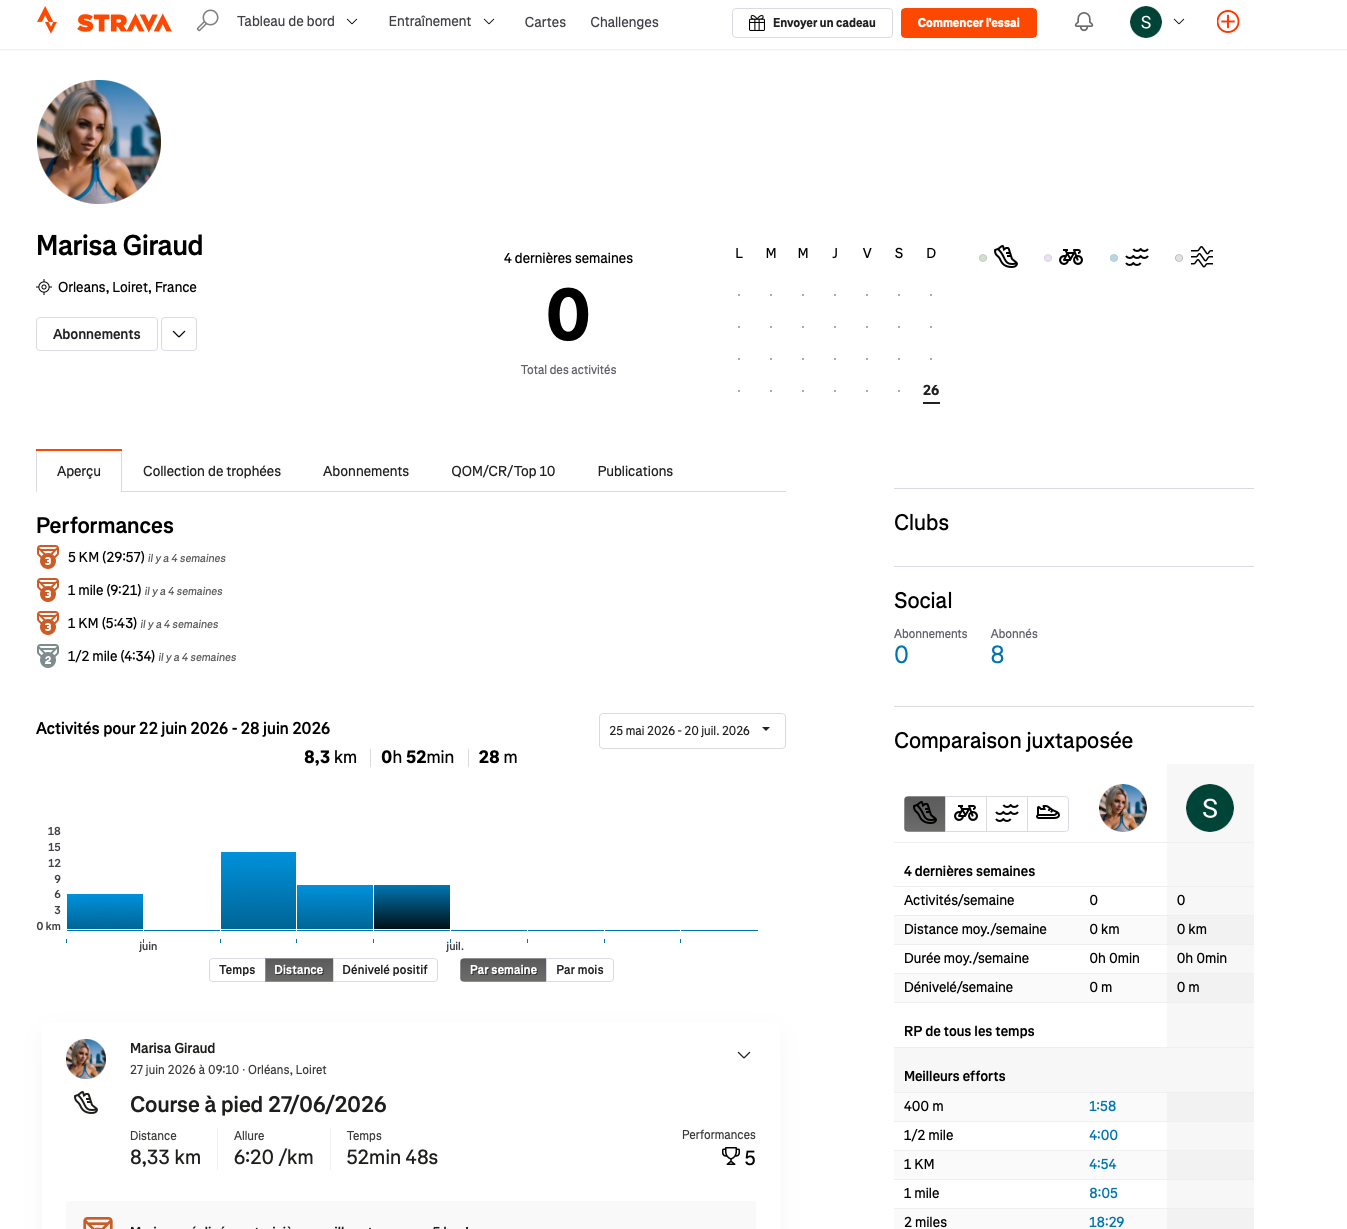
Task: Filter calendar by running shoe icon
Action: (1006, 257)
